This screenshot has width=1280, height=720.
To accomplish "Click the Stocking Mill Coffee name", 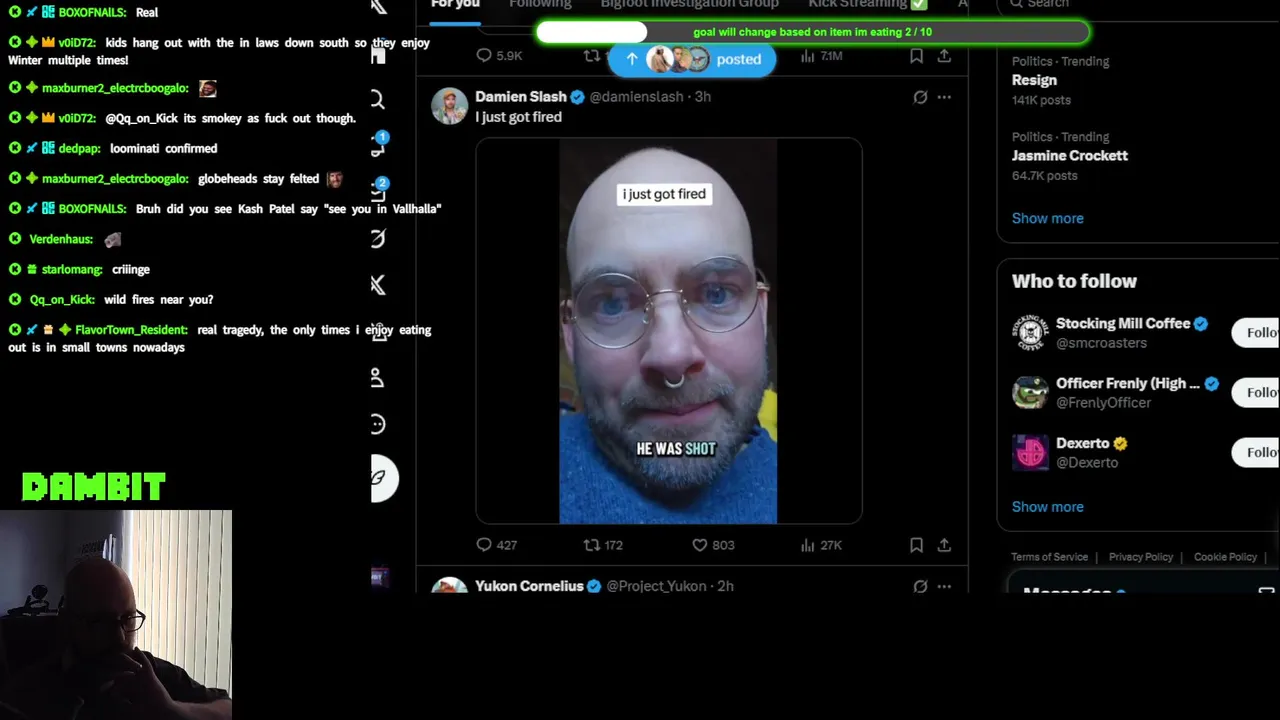I will coord(1123,324).
